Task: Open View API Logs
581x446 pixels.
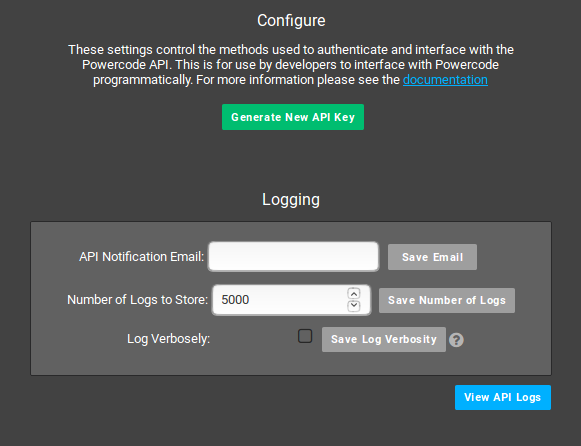Action: [x=503, y=397]
